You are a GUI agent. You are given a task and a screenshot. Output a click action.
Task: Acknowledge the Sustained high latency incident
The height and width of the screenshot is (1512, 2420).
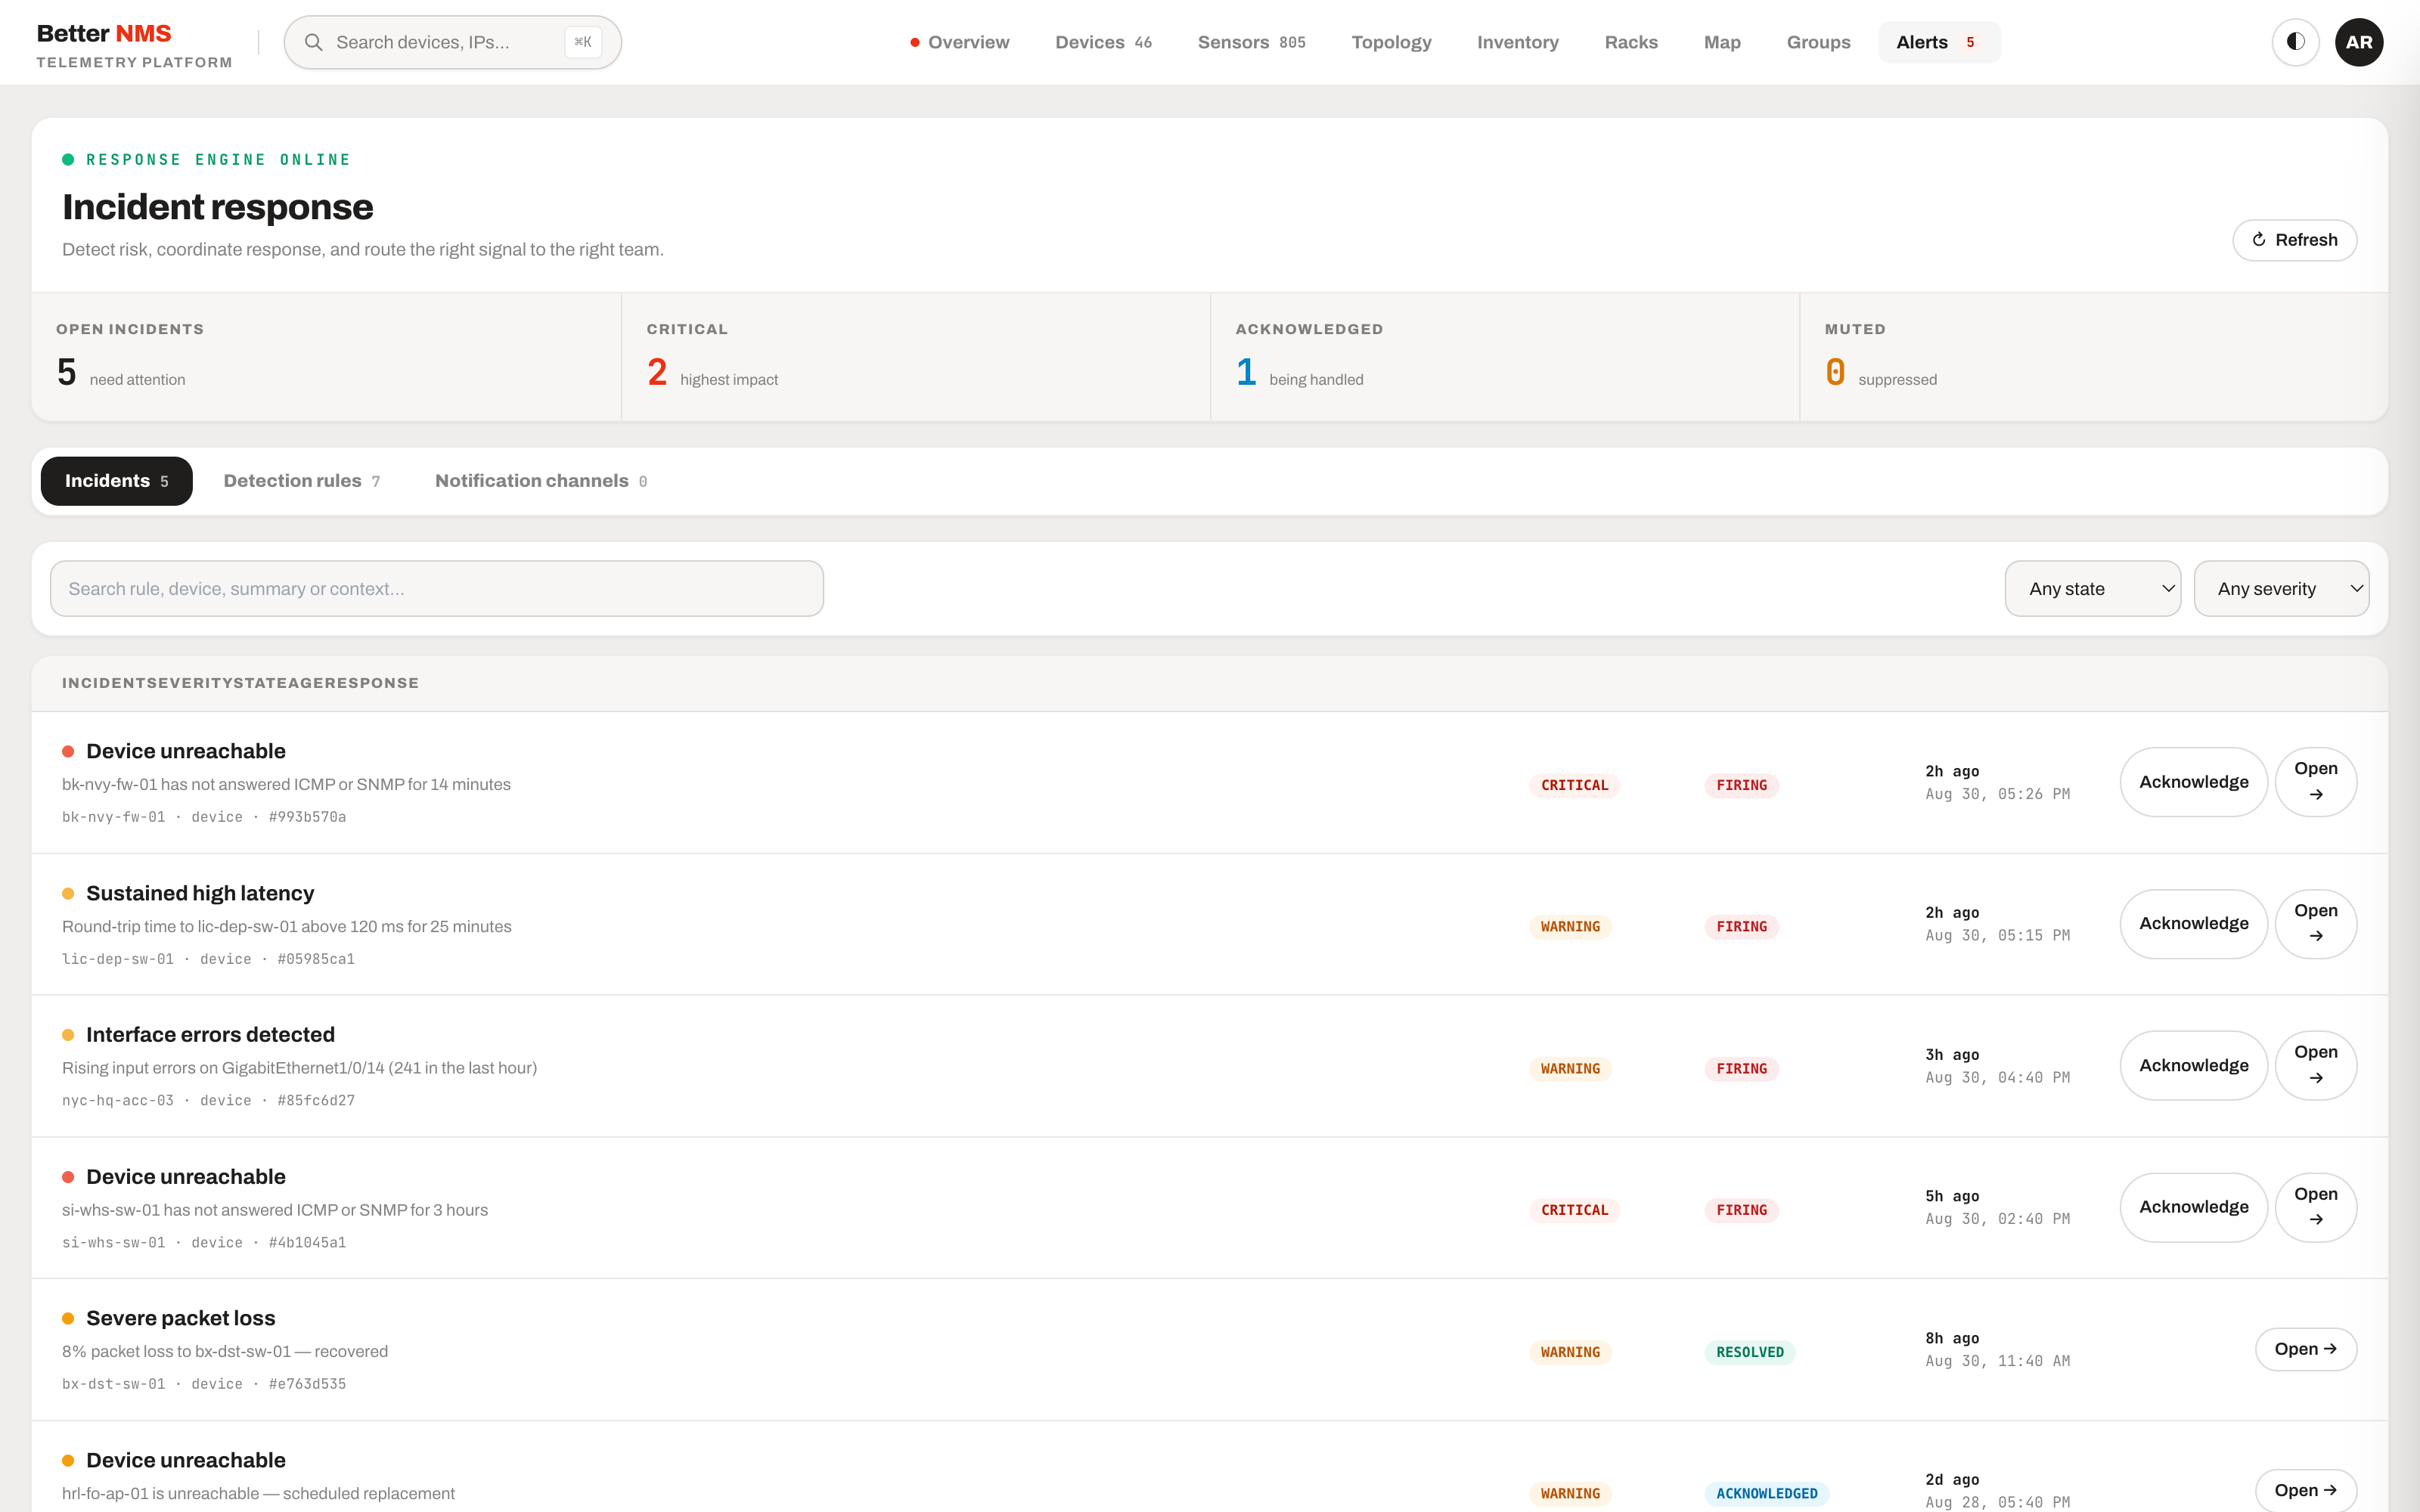pos(2193,924)
